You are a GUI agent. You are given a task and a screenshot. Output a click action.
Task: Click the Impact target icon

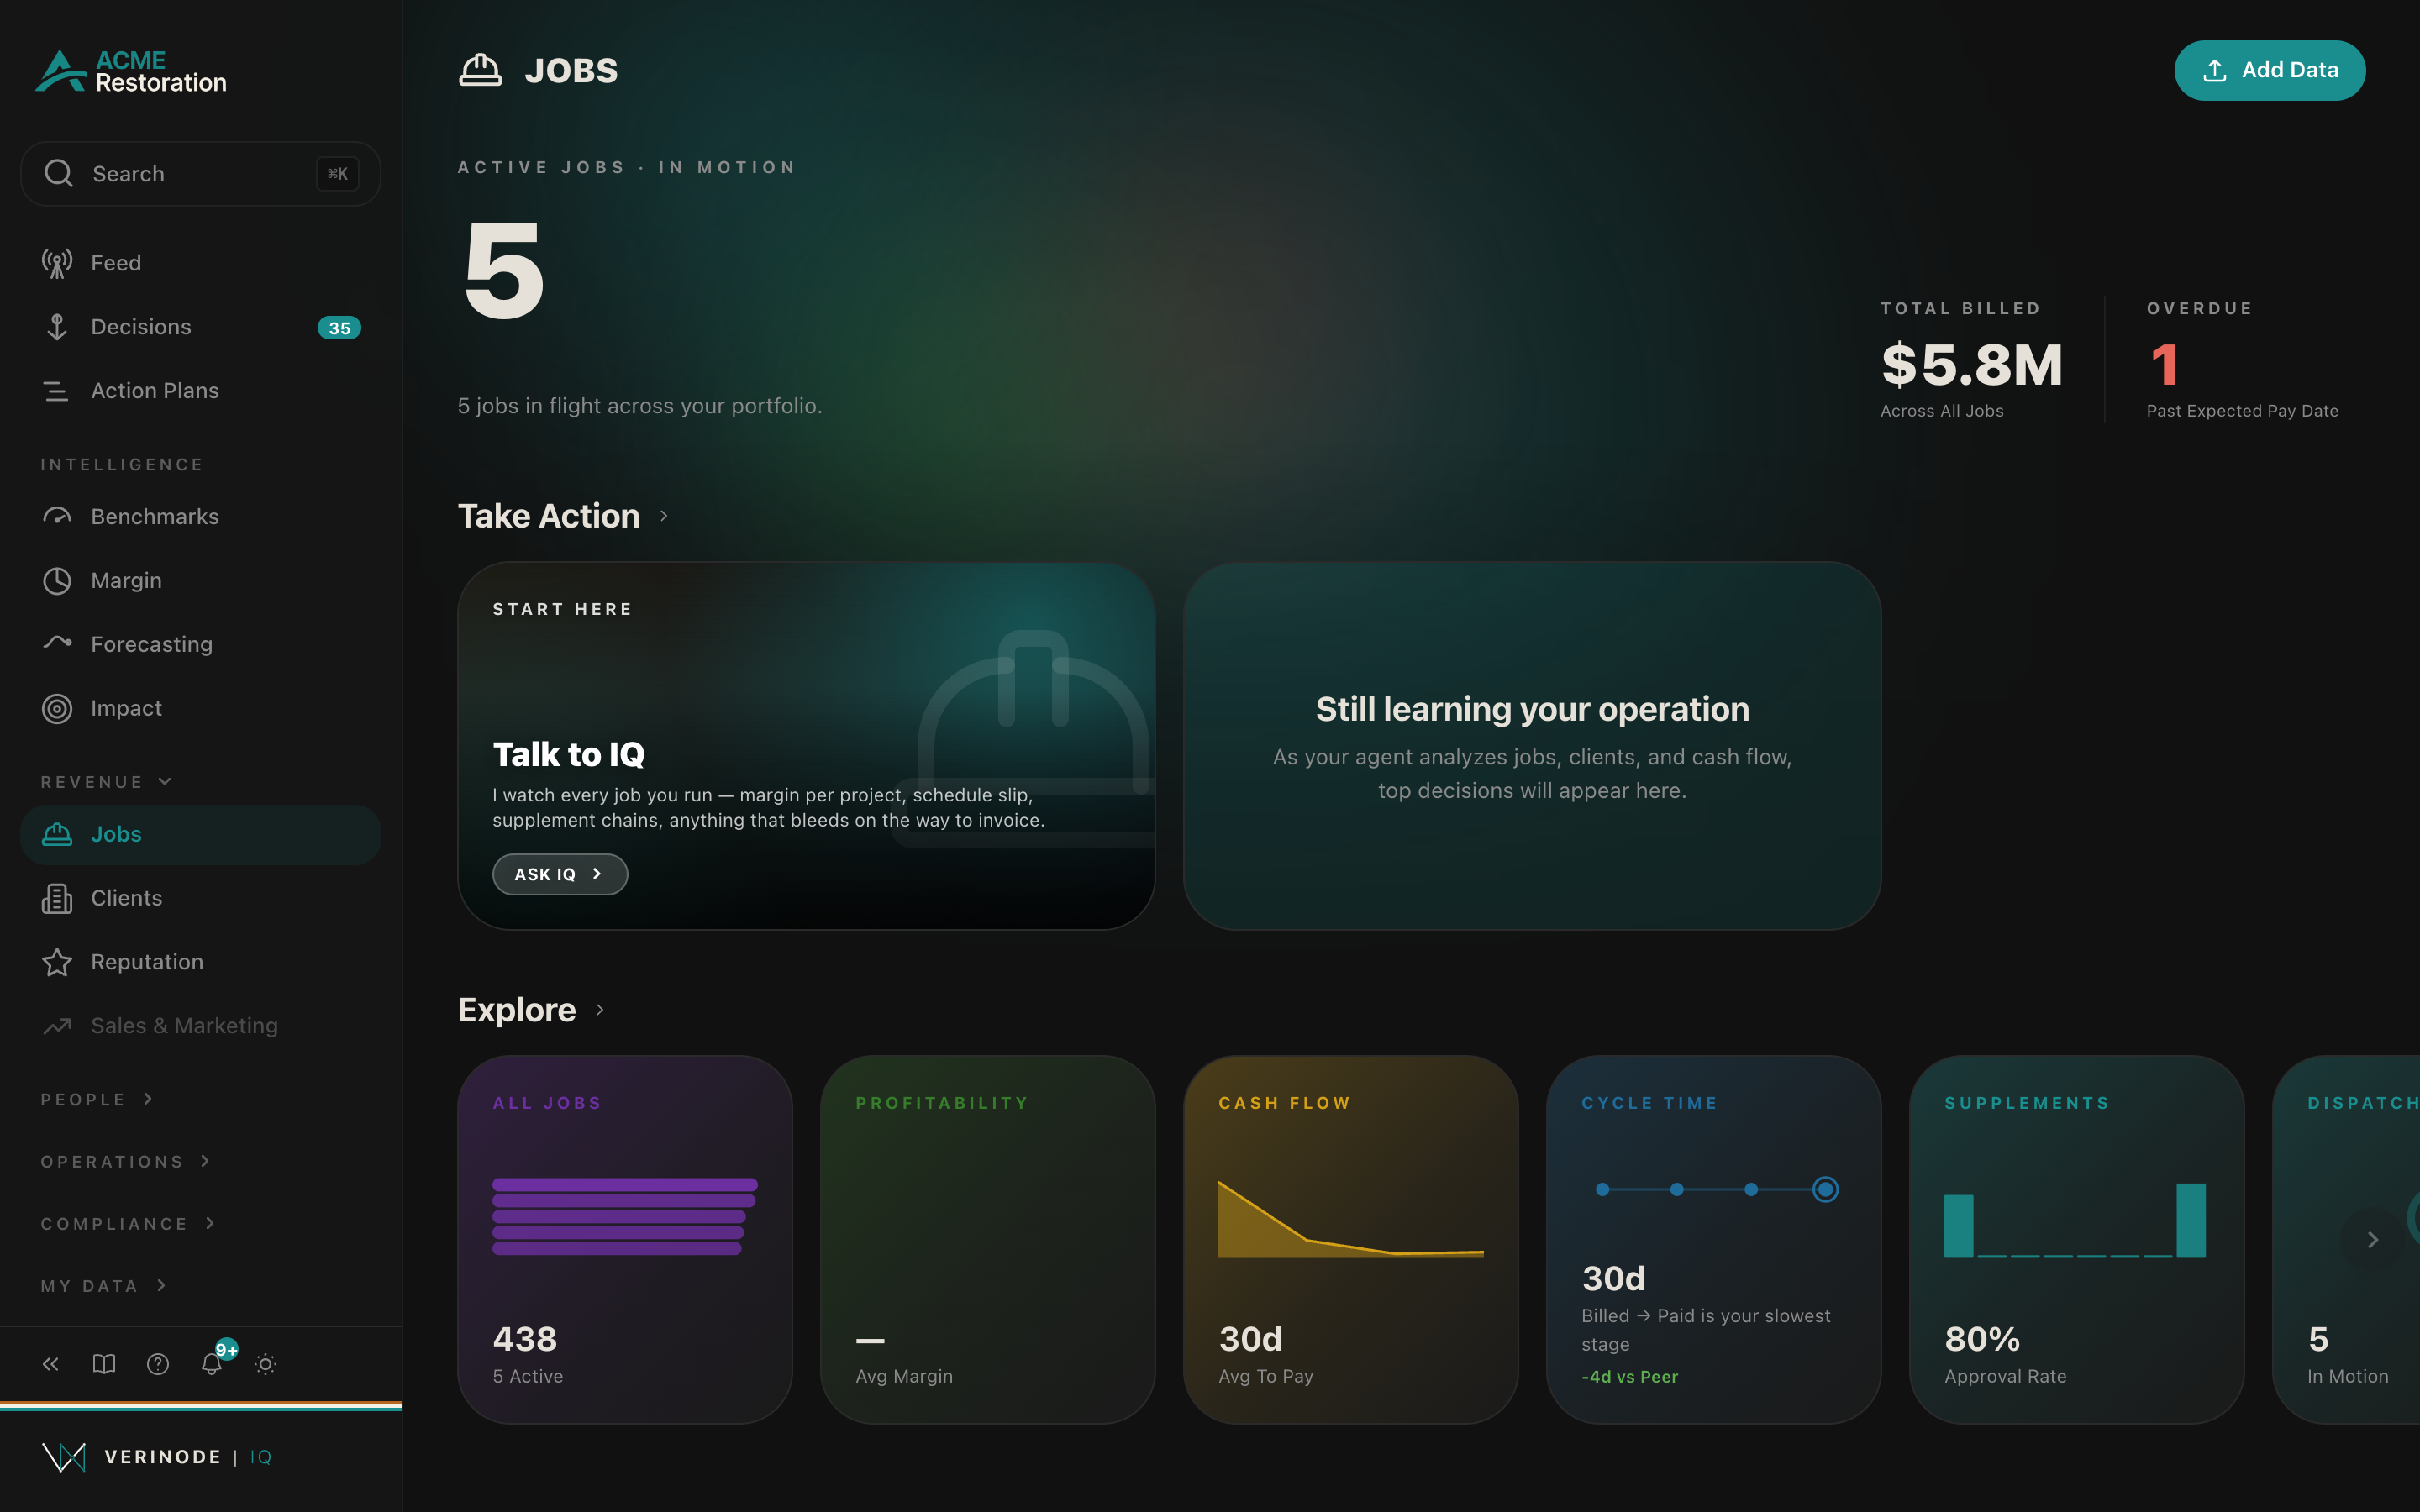tap(57, 709)
